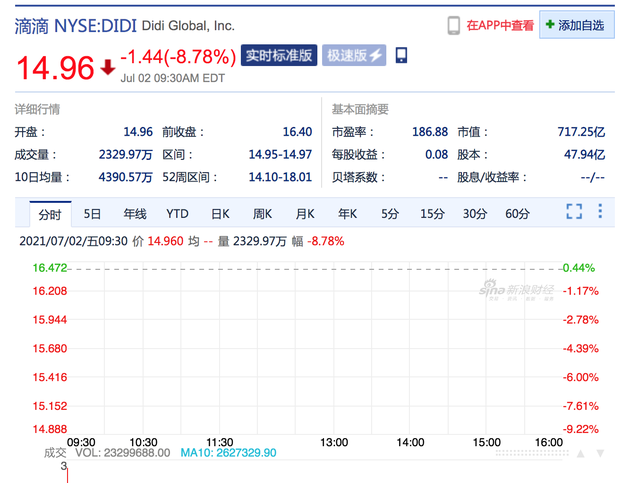This screenshot has height=483, width=630.
Task: Switch to 极速版 fast mode
Action: 354,55
